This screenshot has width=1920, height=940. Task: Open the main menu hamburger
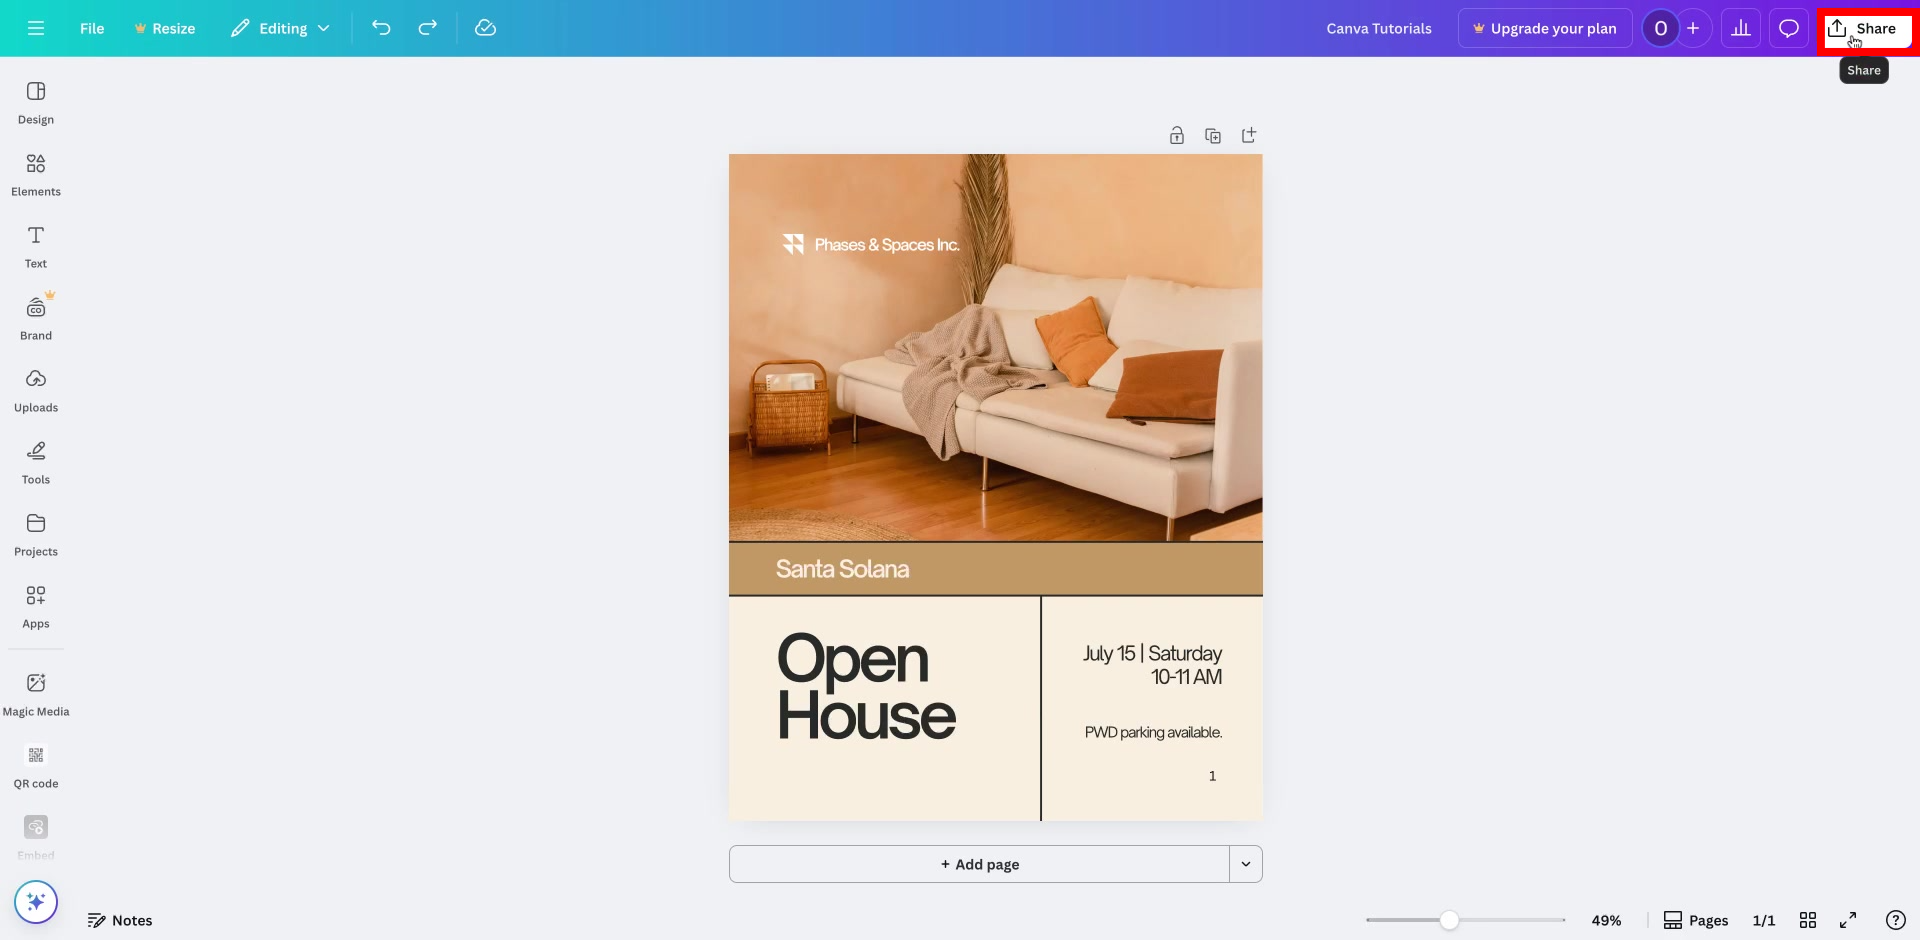[x=36, y=28]
